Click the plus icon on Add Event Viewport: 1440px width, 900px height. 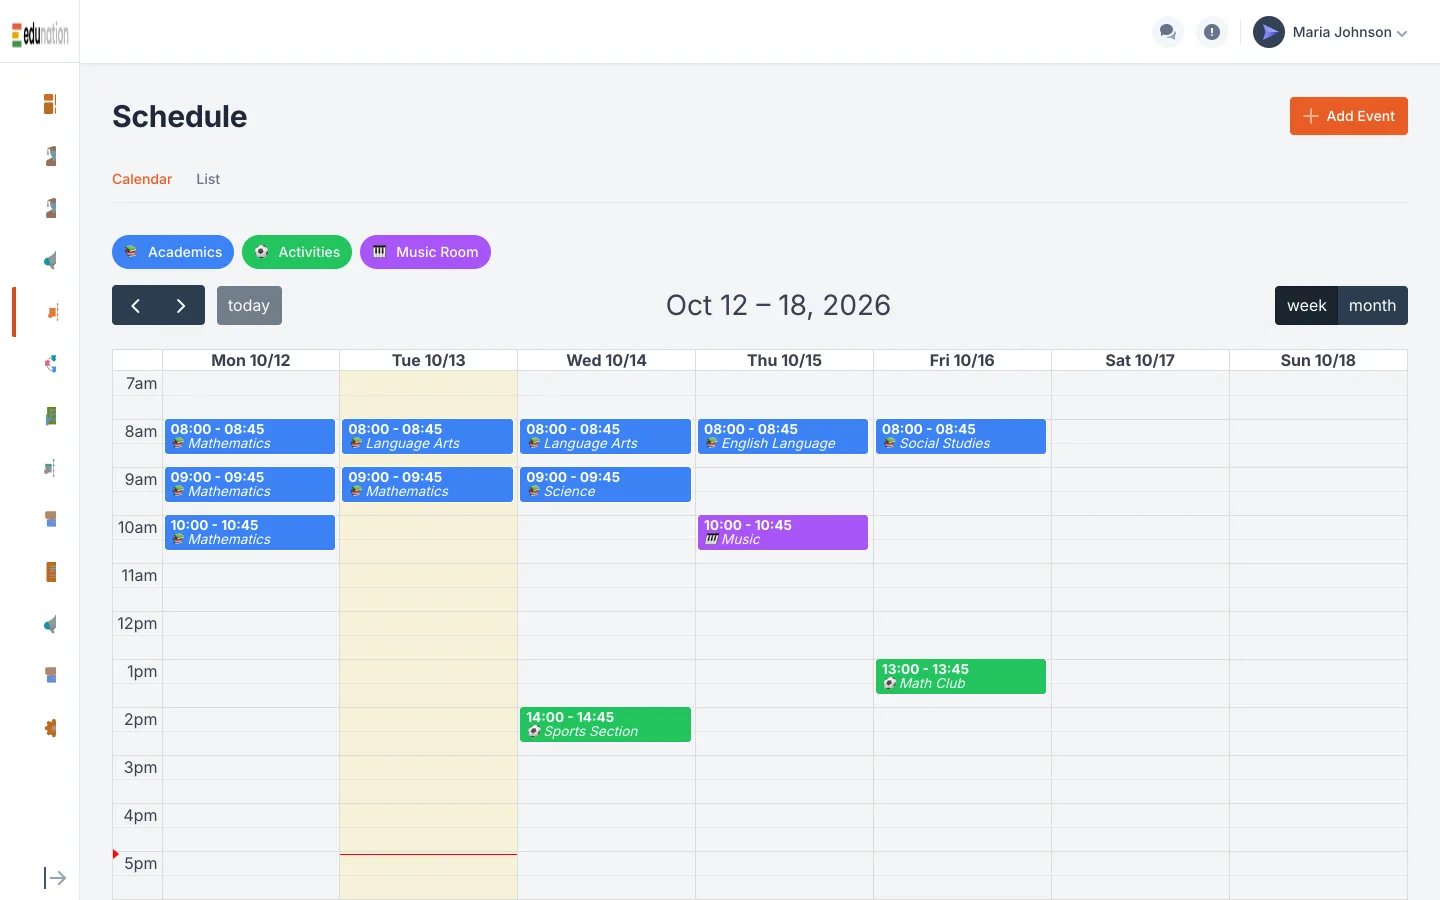1310,116
